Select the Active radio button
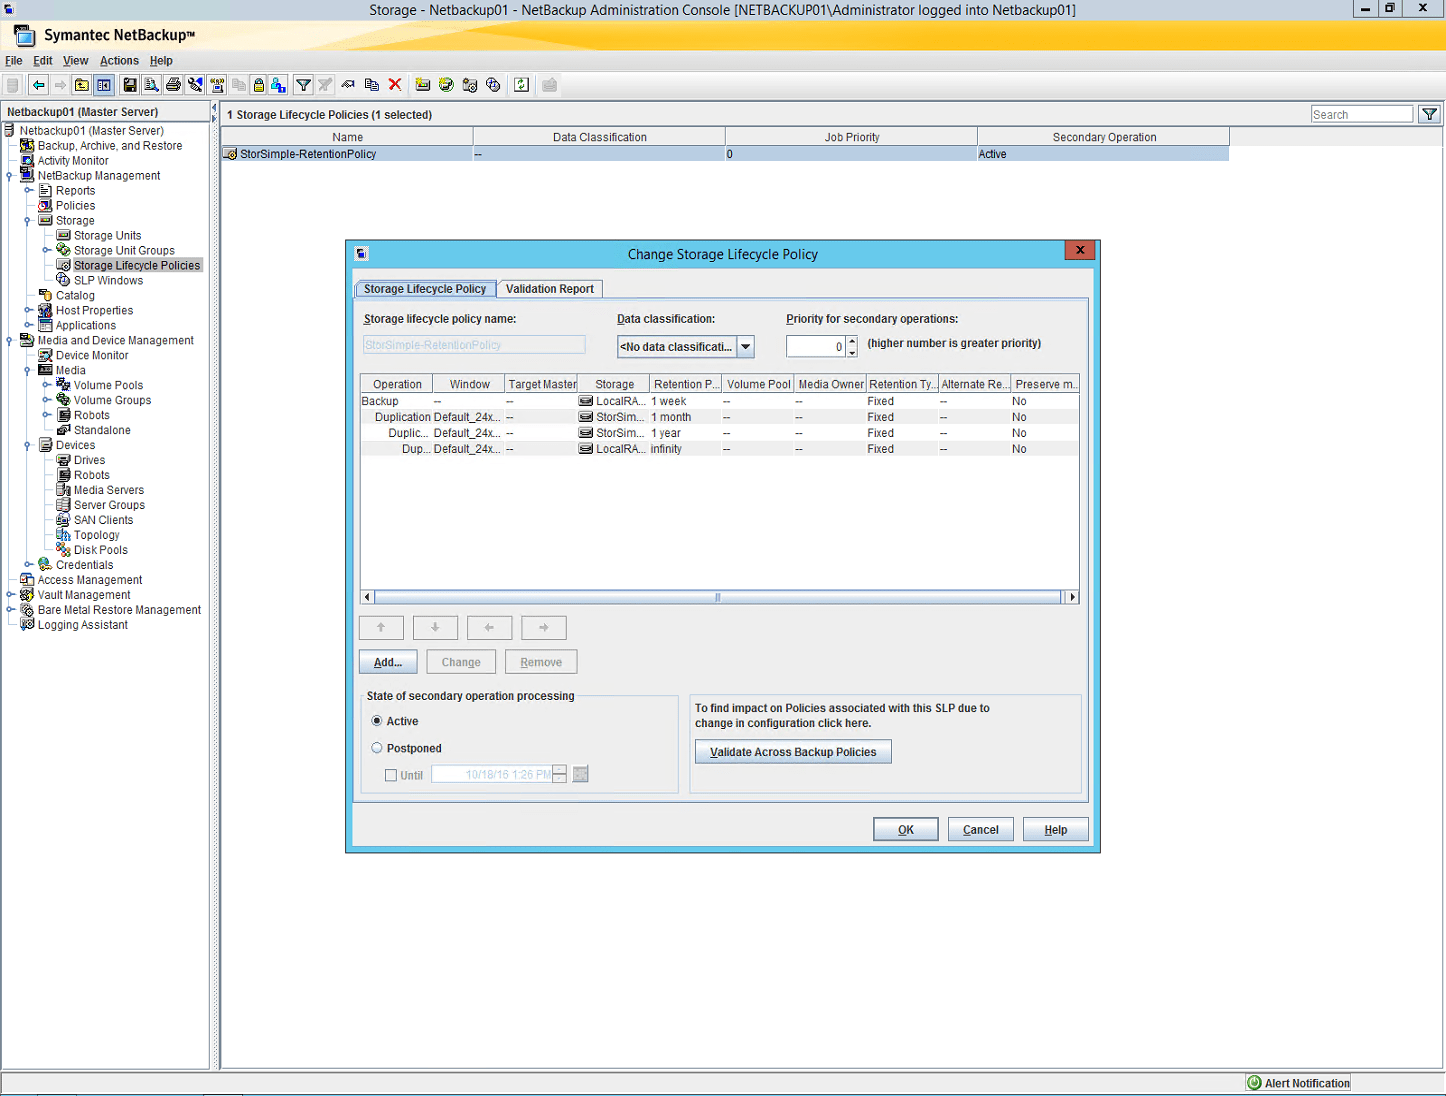The height and width of the screenshot is (1096, 1446). (x=377, y=720)
